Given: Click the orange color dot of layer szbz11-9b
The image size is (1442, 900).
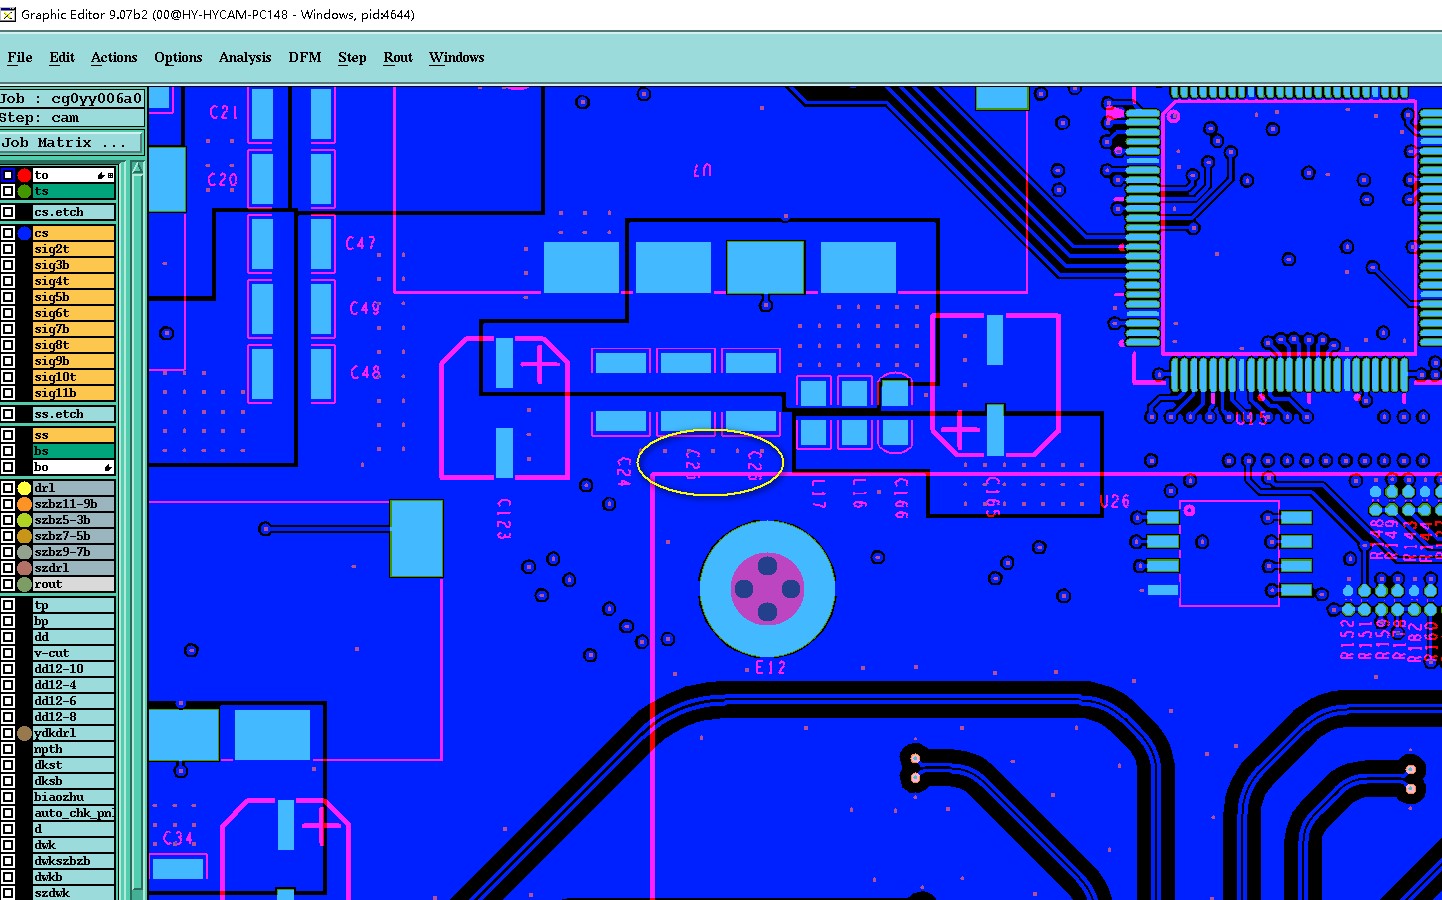Looking at the screenshot, I should (24, 504).
